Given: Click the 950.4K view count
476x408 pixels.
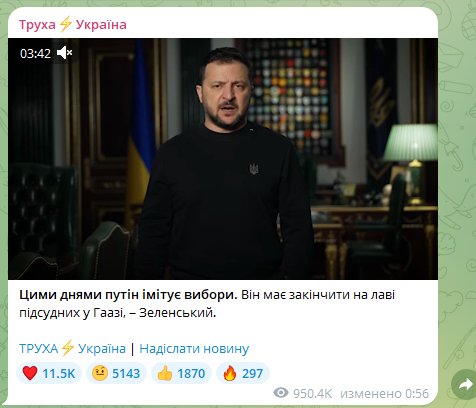Looking at the screenshot, I should 312,394.
